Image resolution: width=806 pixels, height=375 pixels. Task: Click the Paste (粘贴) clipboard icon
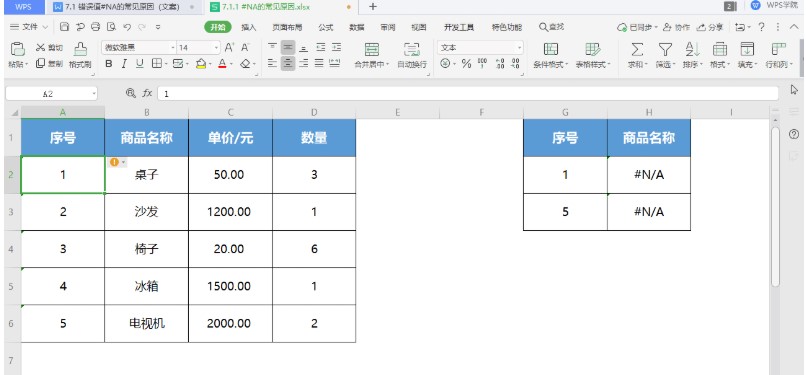17,49
